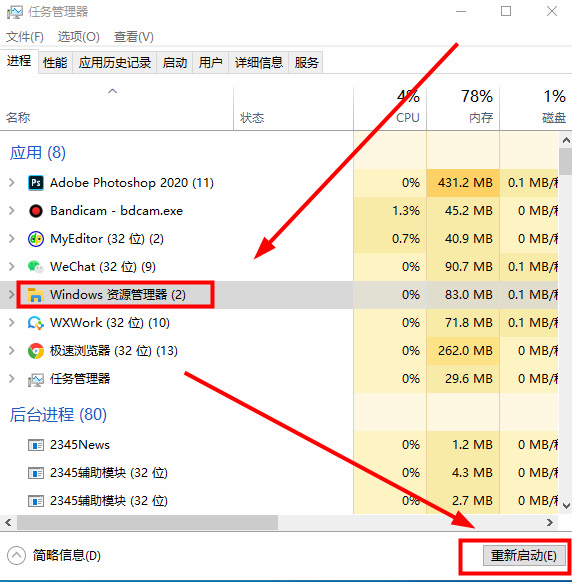Image resolution: width=572 pixels, height=582 pixels.
Task: Click the first 2345辅助模块 process icon
Action: (36, 473)
